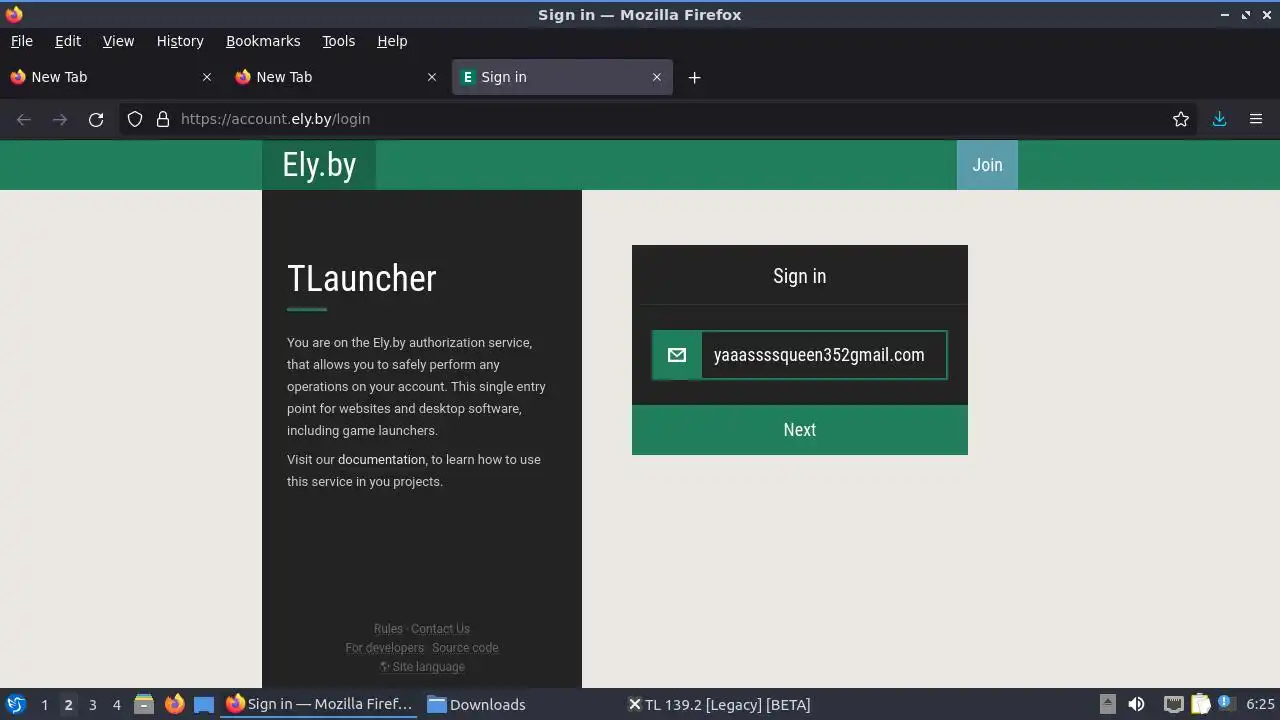1280x720 pixels.
Task: Open the Help menu
Action: pos(392,41)
